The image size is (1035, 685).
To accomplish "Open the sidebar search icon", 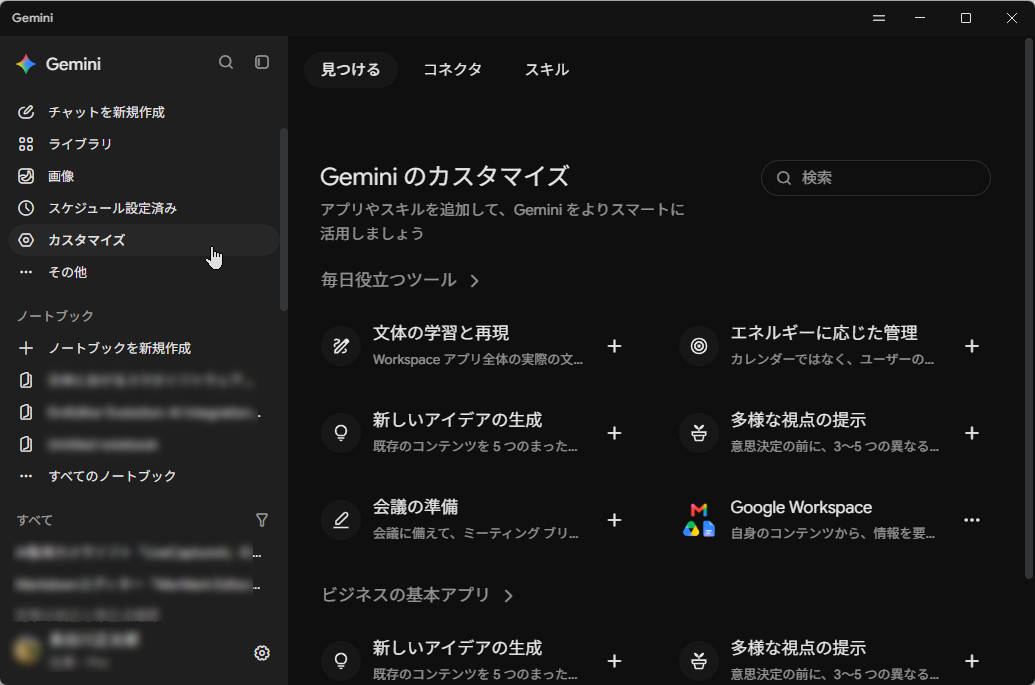I will 226,62.
